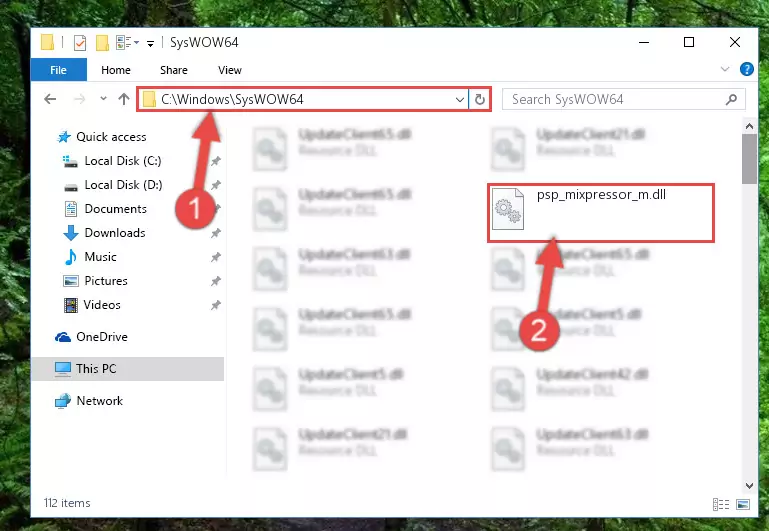This screenshot has width=769, height=531.
Task: Click the pin icon next to Pictures
Action: click(216, 281)
